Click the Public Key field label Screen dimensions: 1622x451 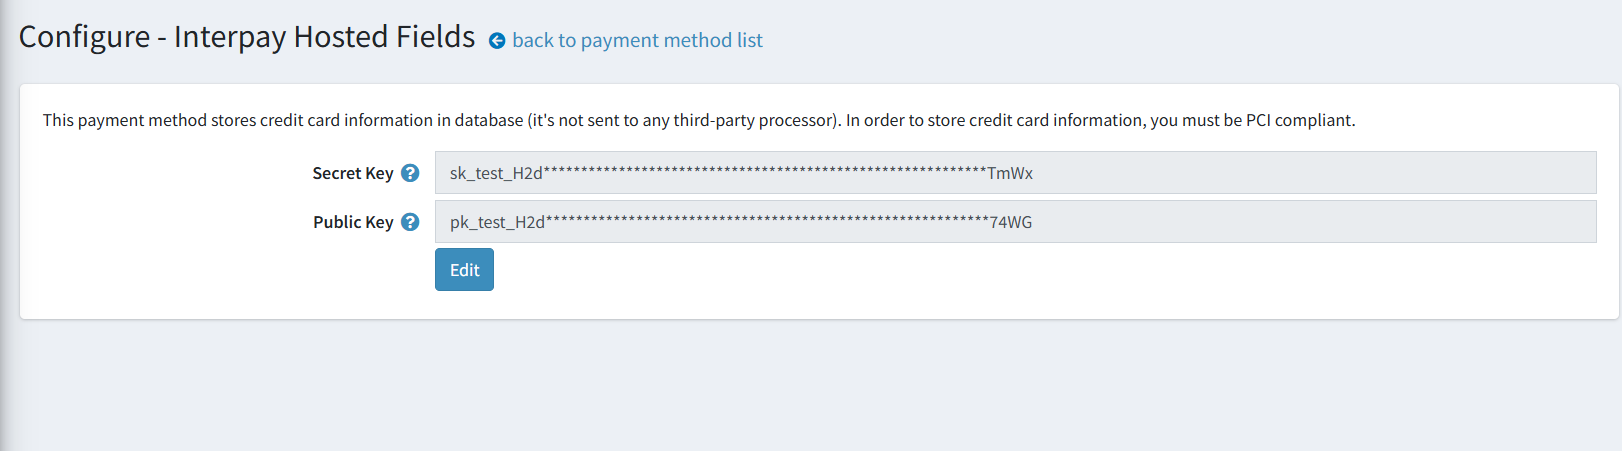(x=352, y=222)
